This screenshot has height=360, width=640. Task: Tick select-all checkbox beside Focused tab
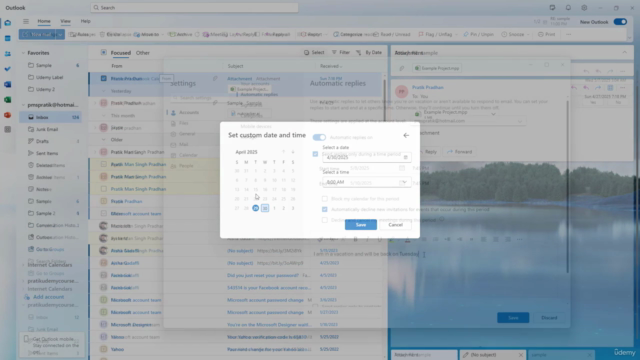click(x=103, y=52)
